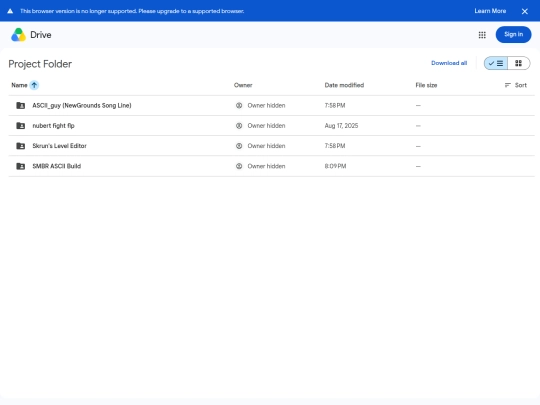Image resolution: width=540 pixels, height=405 pixels.
Task: Click the warning triangle icon in banner
Action: tap(10, 11)
